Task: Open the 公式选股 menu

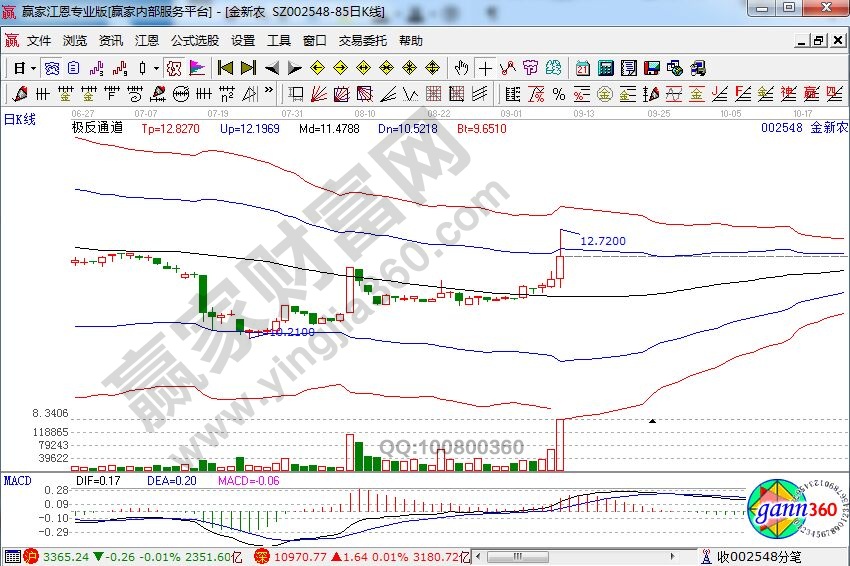Action: tap(195, 41)
